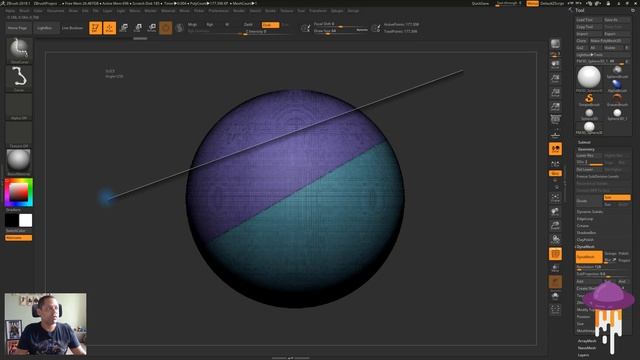640x360 pixels.
Task: Expand the EdgeLoop subsection
Action: [x=585, y=219]
